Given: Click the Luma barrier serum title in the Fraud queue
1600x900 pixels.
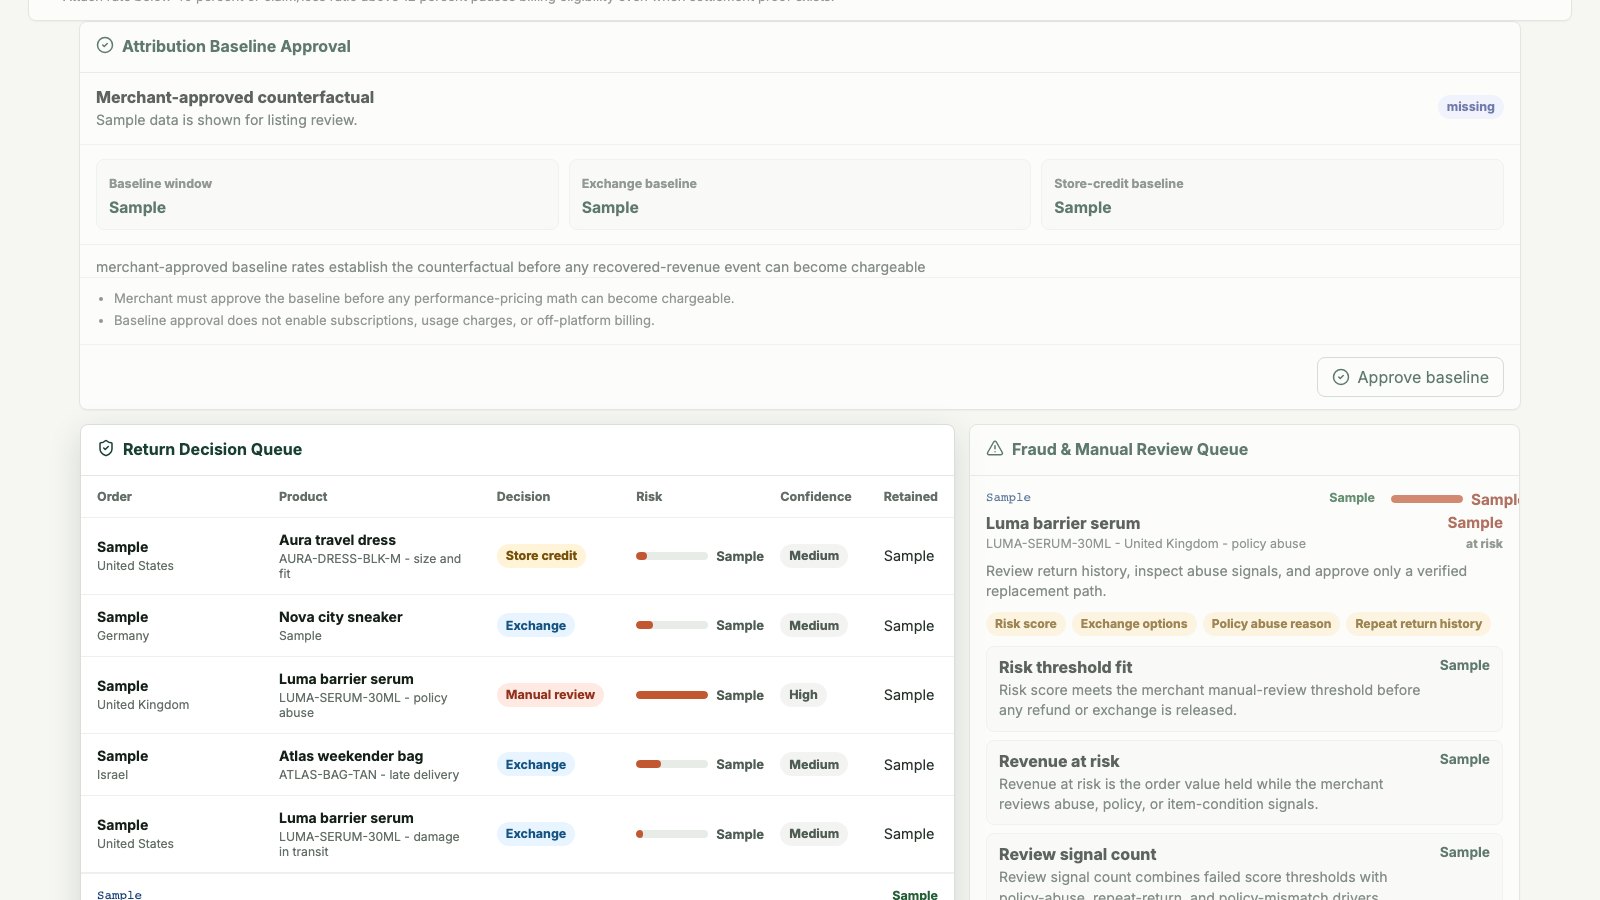Looking at the screenshot, I should pos(1063,523).
